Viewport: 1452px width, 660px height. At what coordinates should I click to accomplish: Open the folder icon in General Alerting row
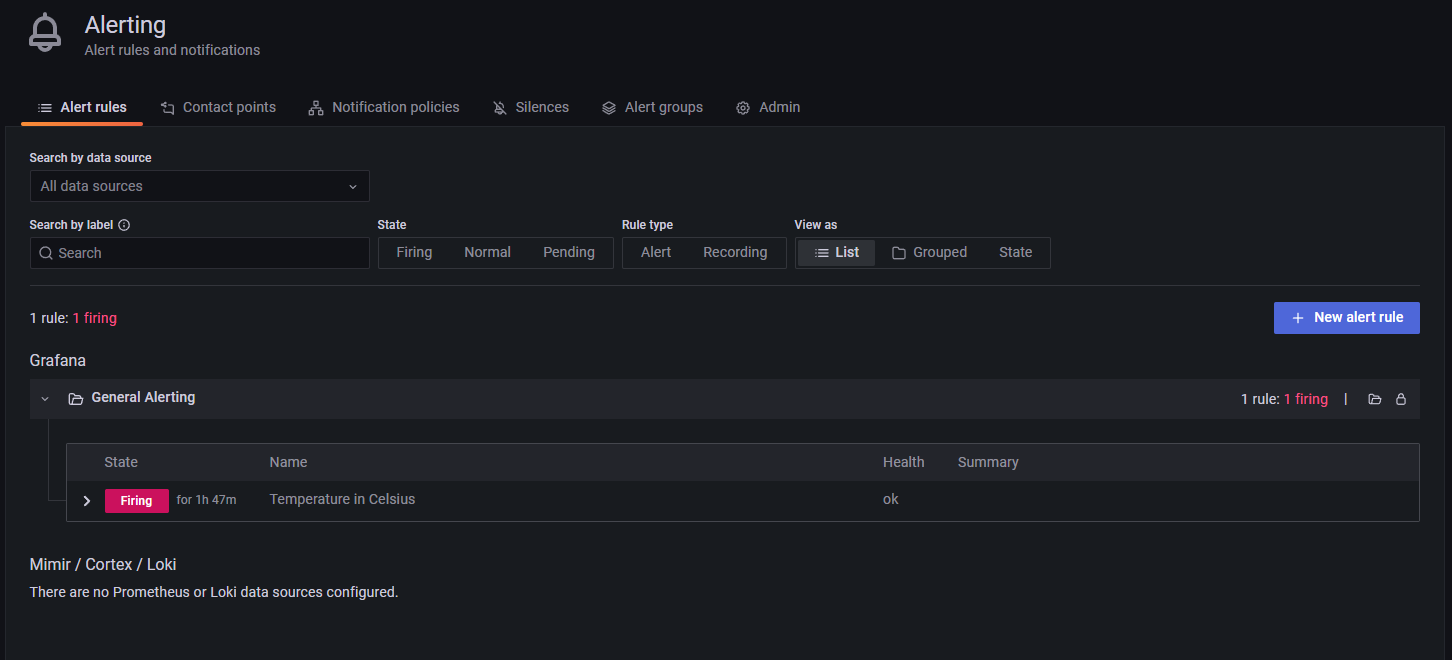tap(1375, 399)
